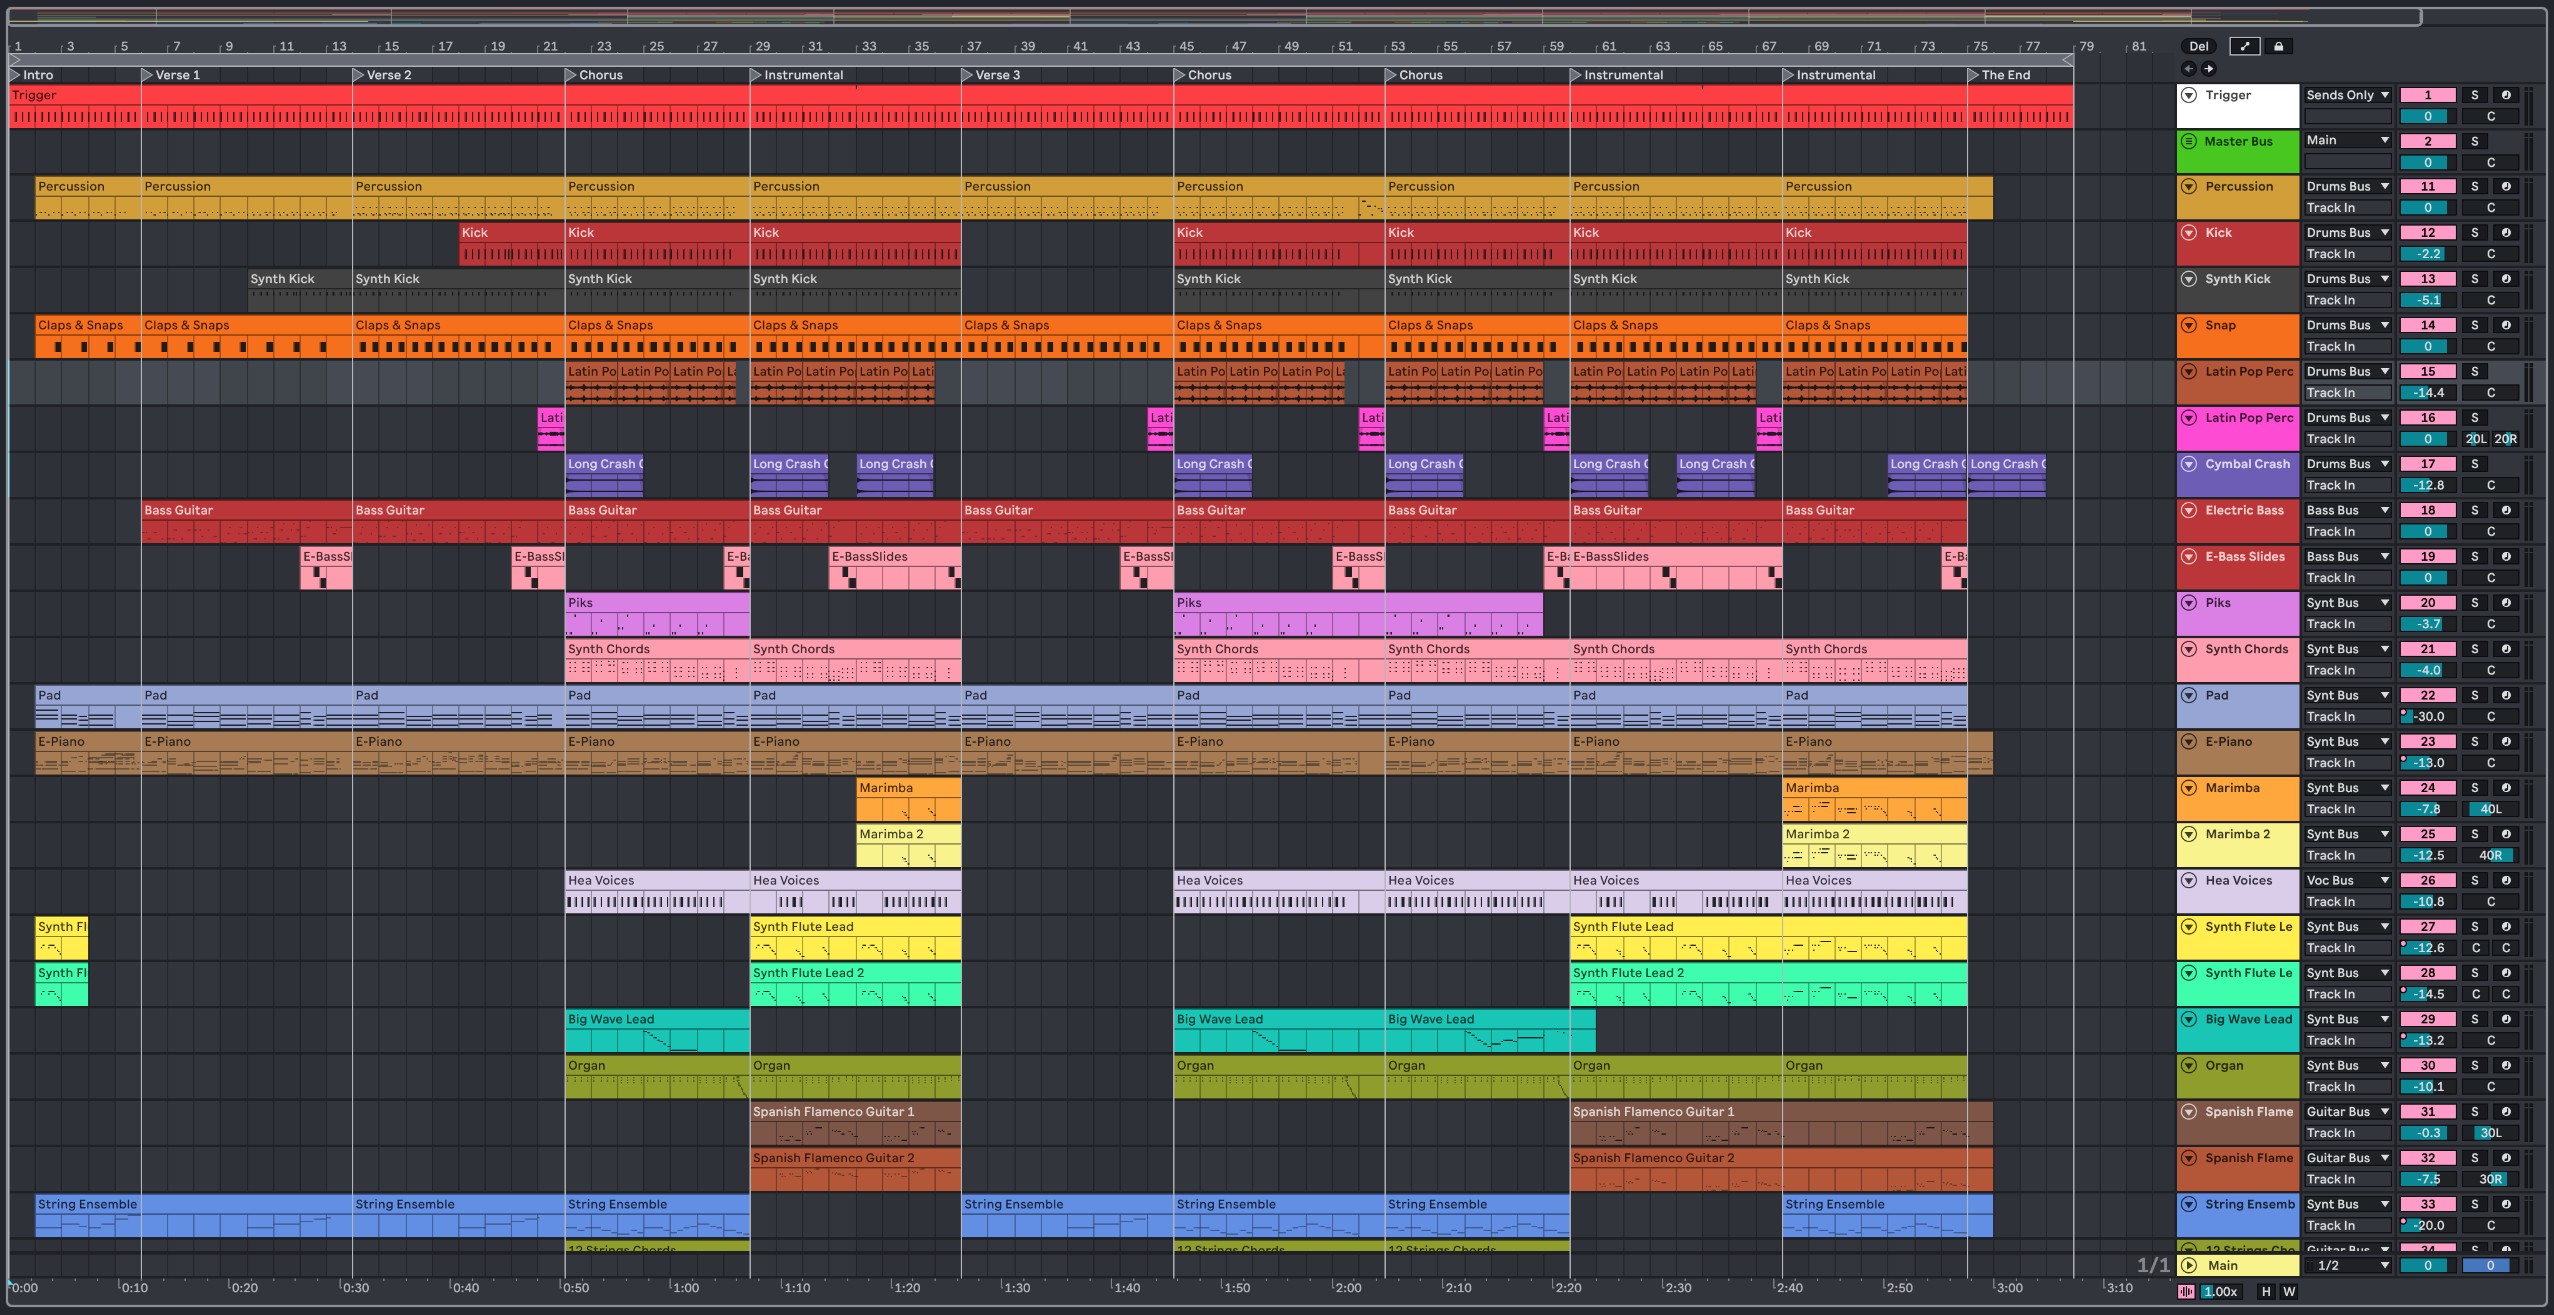The height and width of the screenshot is (1315, 2554).
Task: Click the lock envelopes icon
Action: click(2278, 46)
